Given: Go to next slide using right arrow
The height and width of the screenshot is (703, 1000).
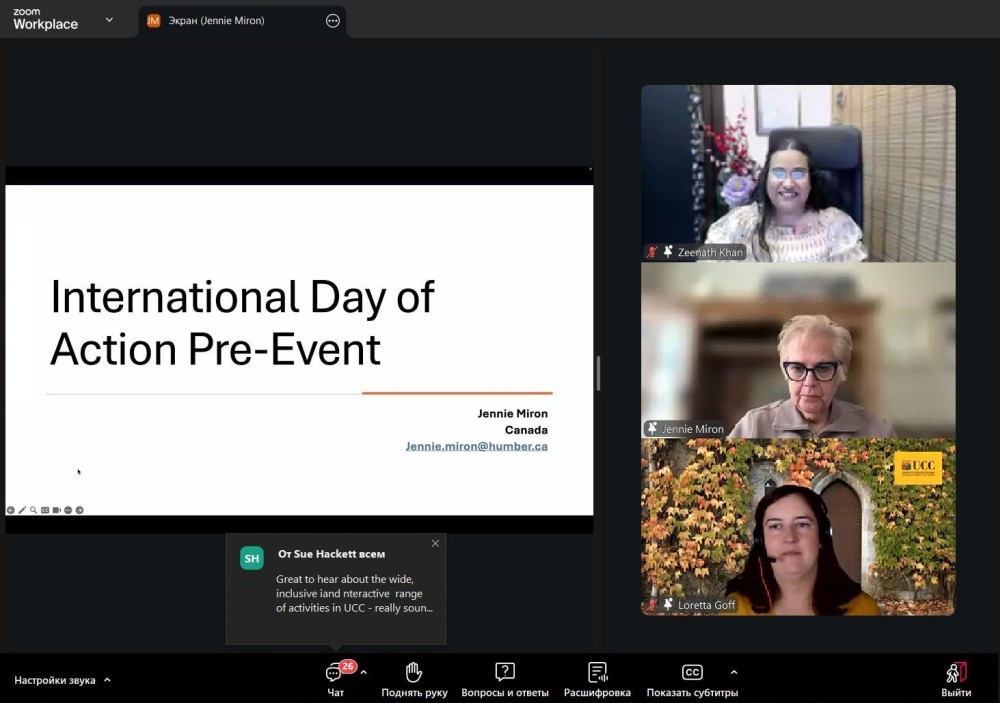Looking at the screenshot, I should tap(80, 510).
